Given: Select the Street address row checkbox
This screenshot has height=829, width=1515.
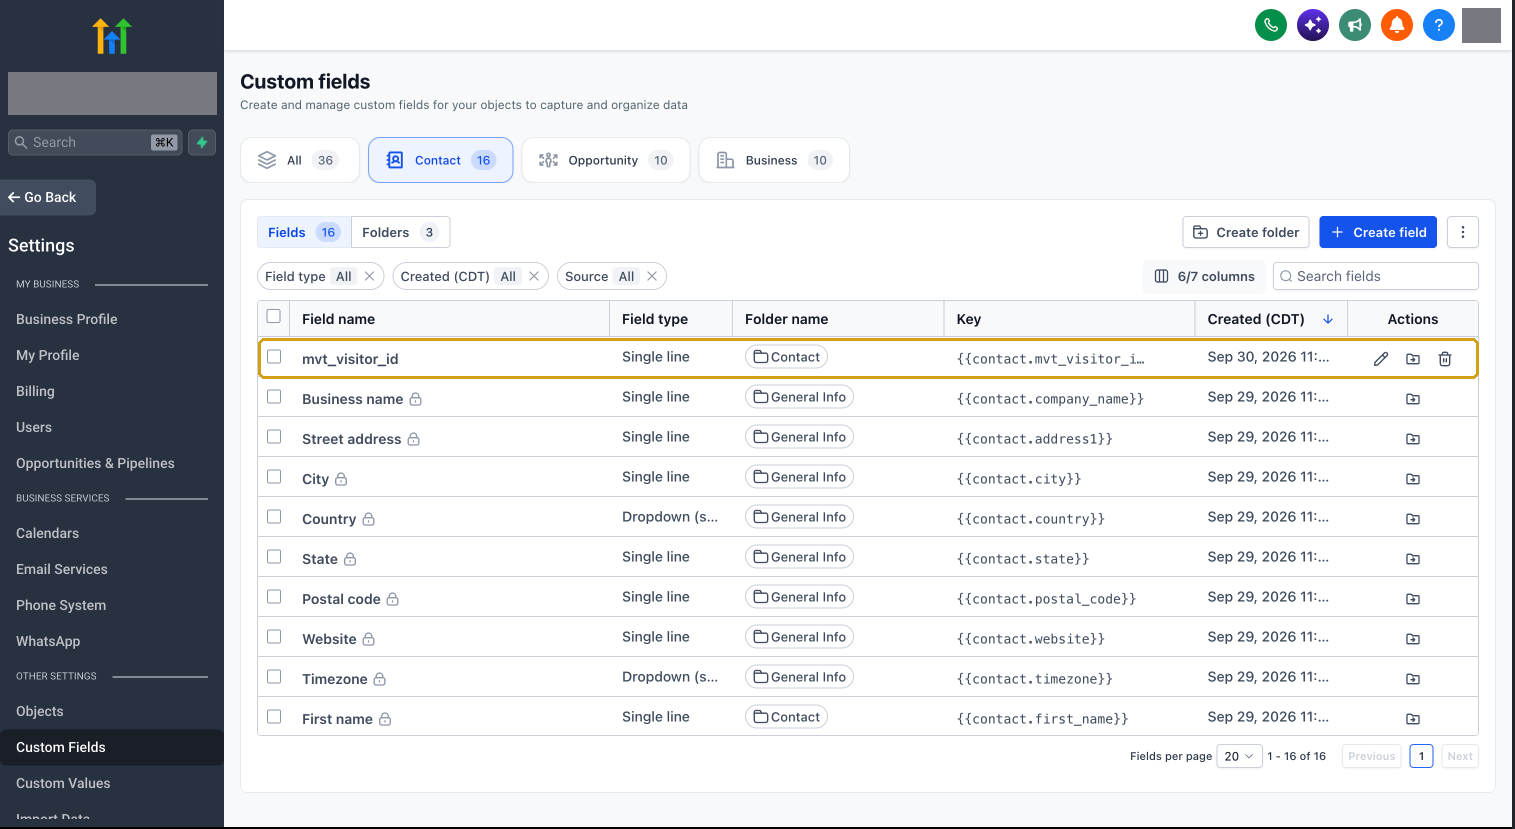Looking at the screenshot, I should [274, 437].
